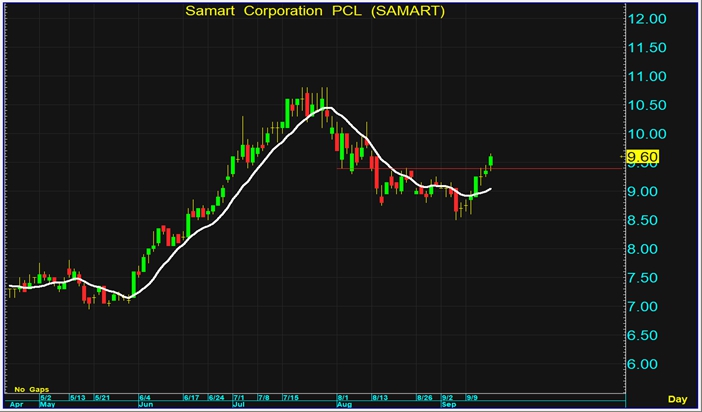
Task: Select the 11.00 price axis label
Action: point(647,77)
